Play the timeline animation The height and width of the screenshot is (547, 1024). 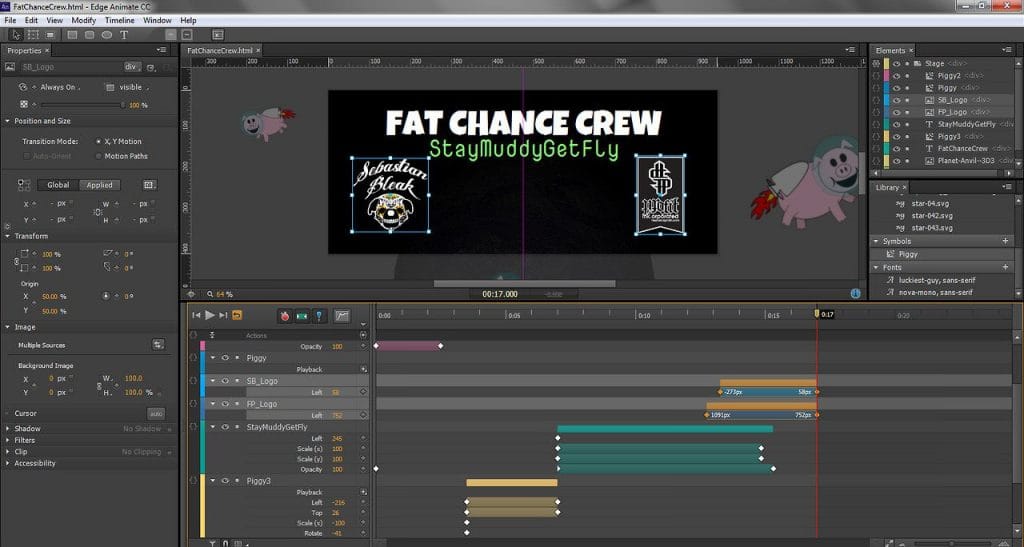point(210,315)
